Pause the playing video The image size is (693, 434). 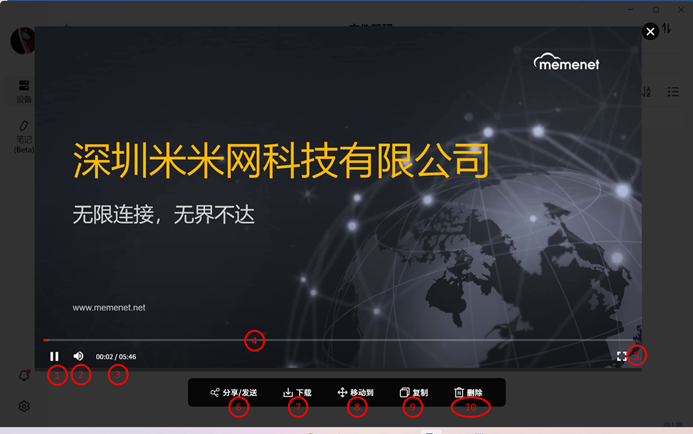point(55,356)
